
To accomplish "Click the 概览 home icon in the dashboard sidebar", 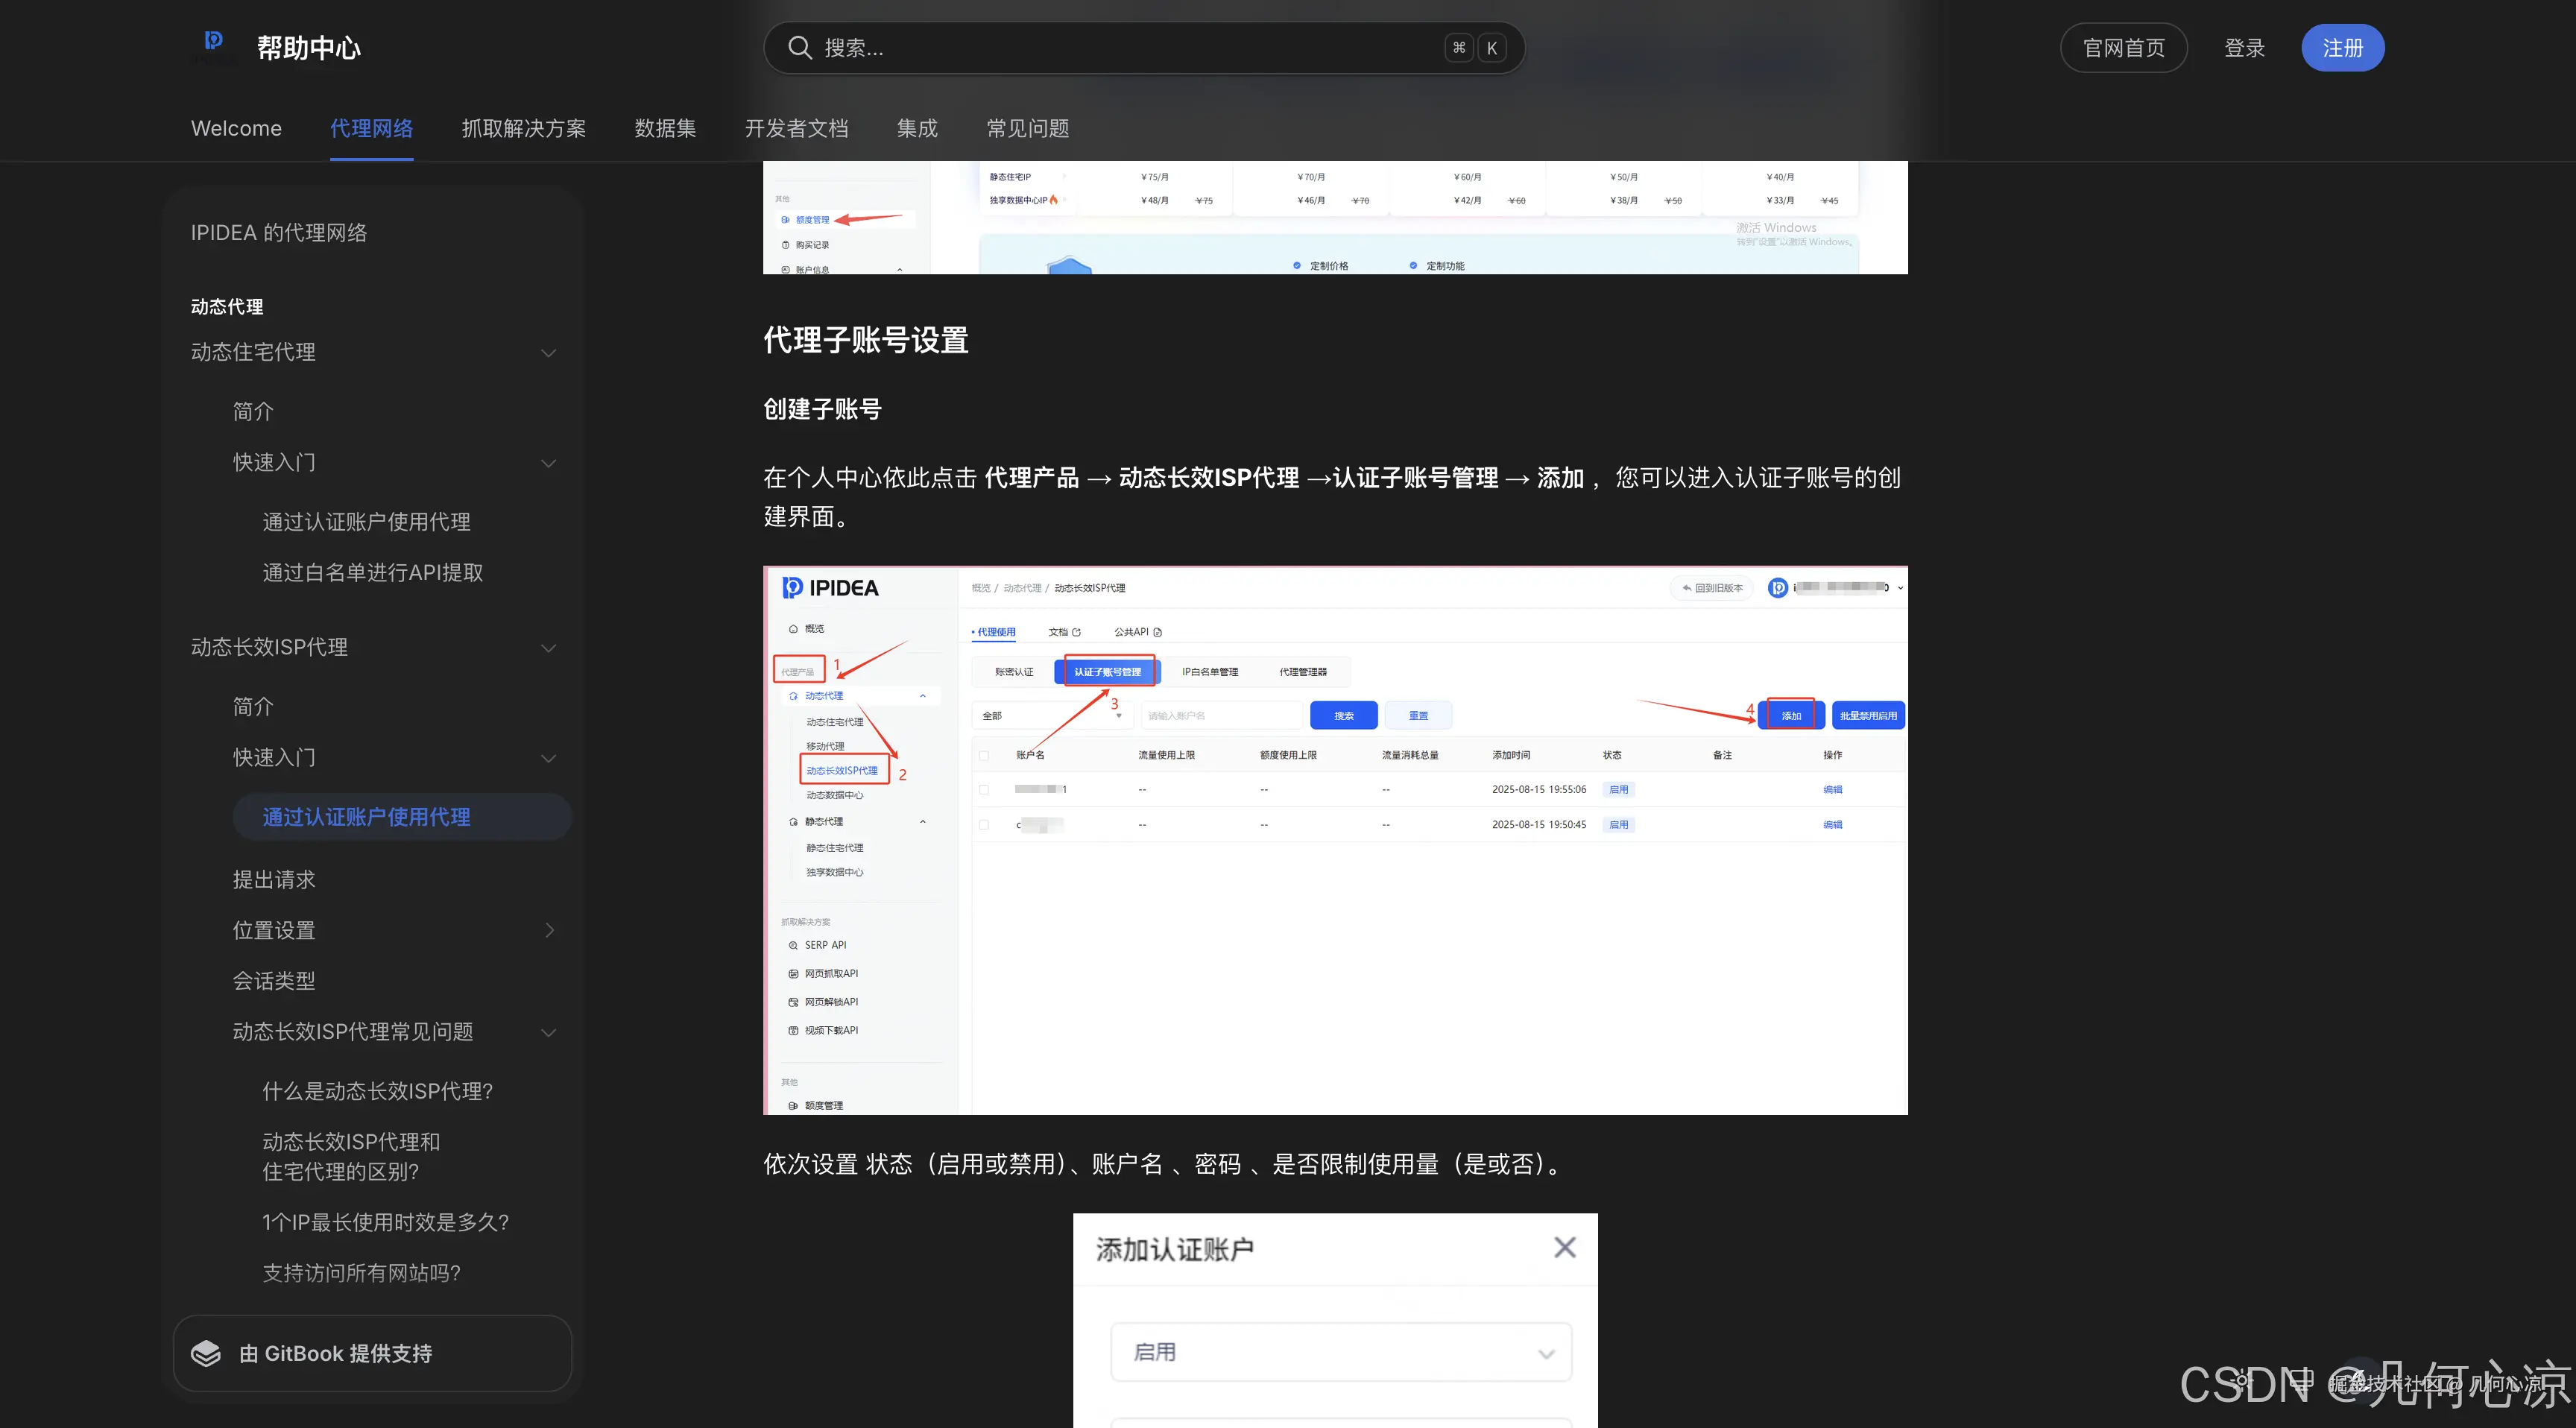I will [793, 629].
